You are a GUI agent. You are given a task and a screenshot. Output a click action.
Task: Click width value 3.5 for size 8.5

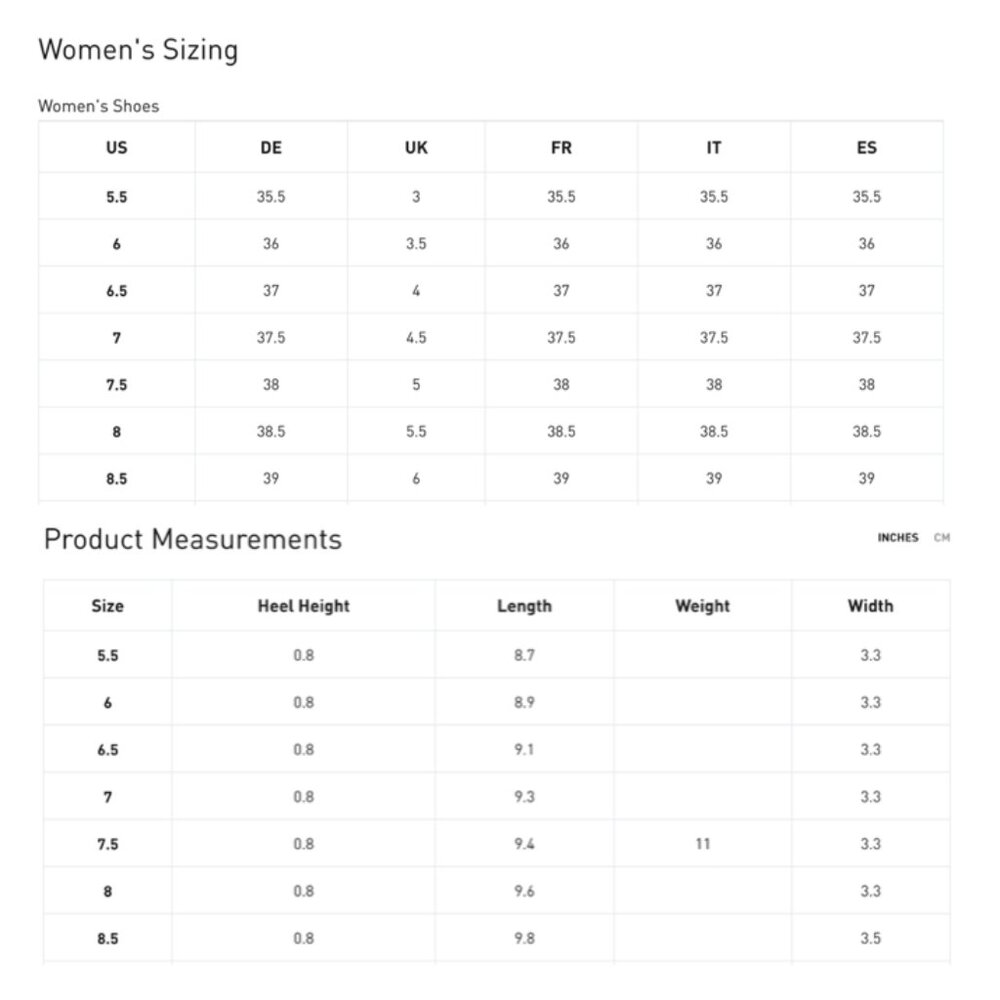point(871,938)
